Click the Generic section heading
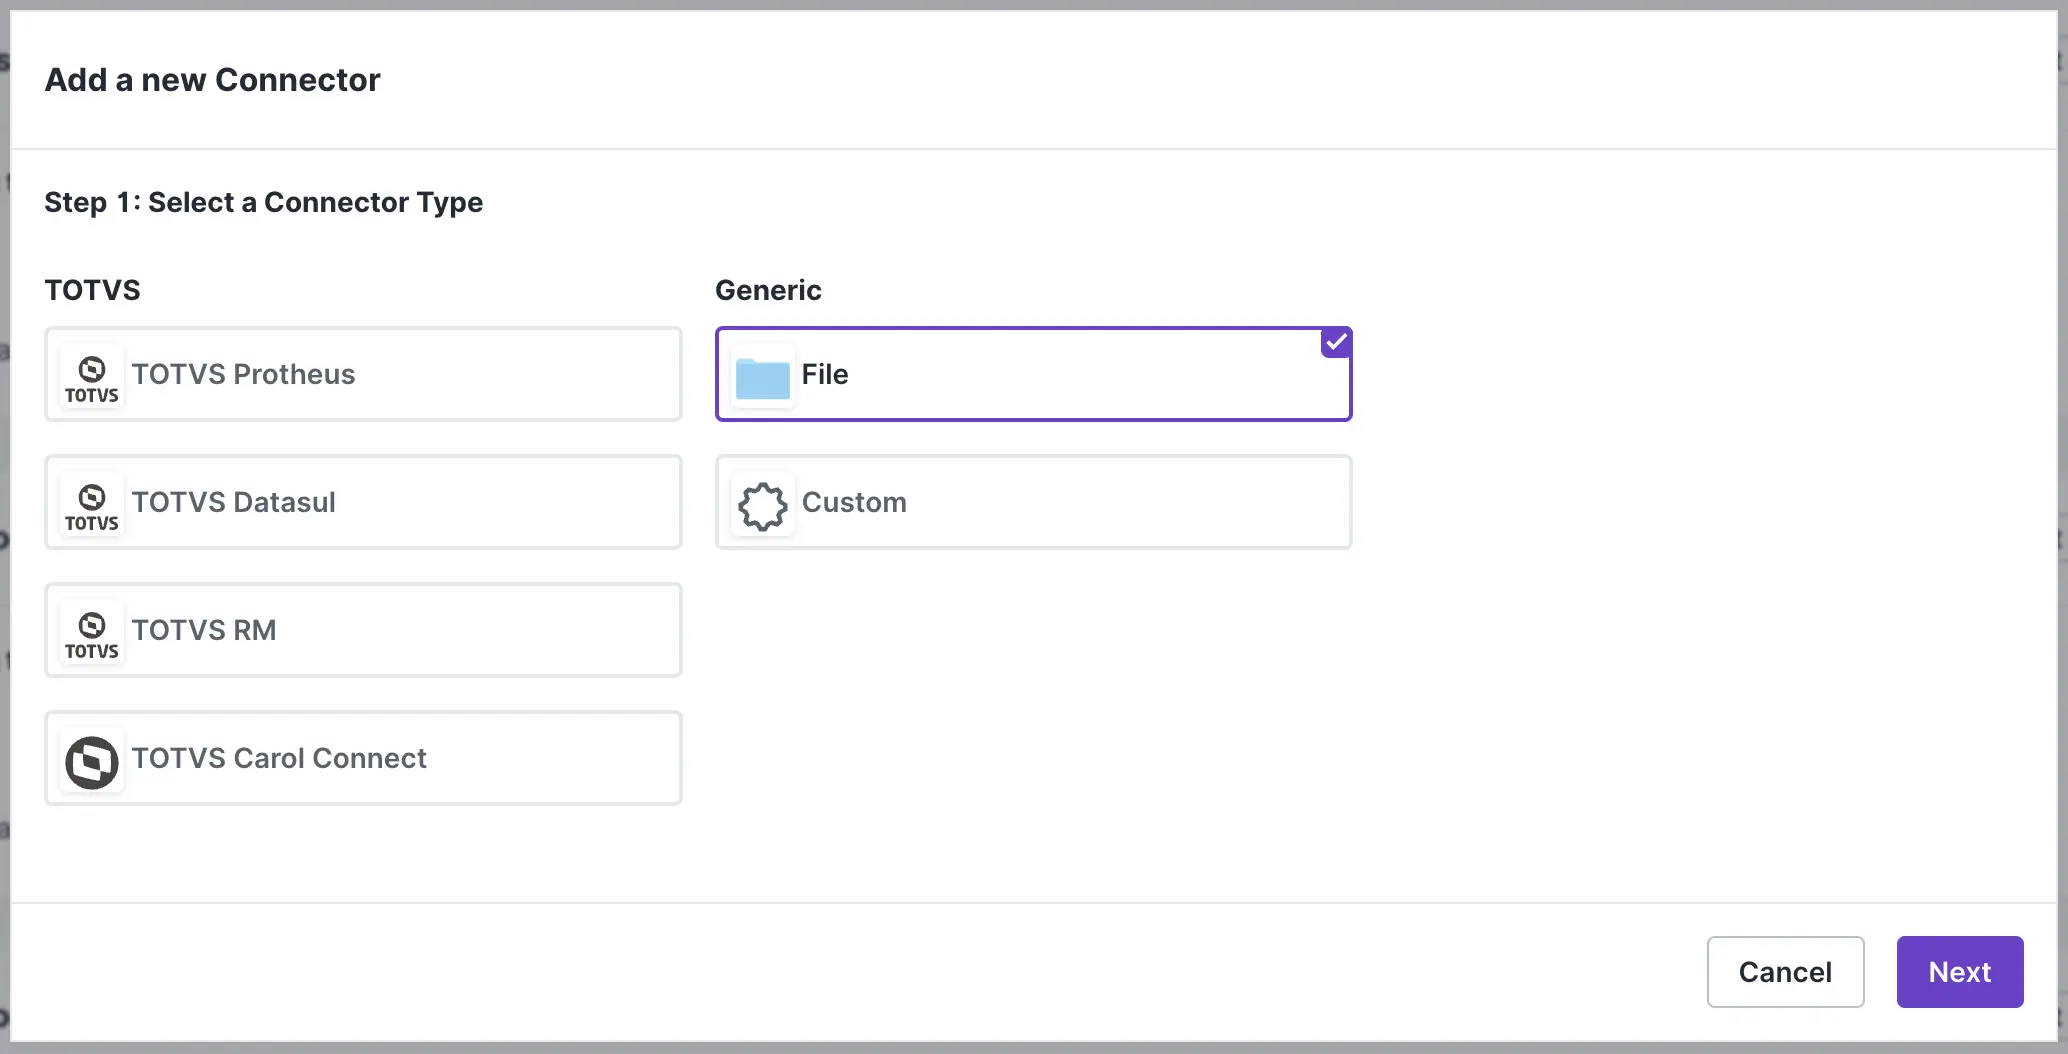The height and width of the screenshot is (1054, 2068). (x=768, y=290)
